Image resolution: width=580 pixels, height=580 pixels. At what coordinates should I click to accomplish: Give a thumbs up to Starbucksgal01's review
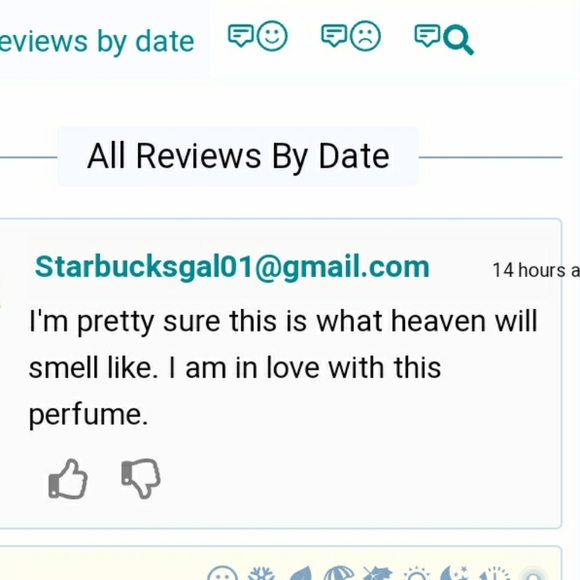coord(68,479)
